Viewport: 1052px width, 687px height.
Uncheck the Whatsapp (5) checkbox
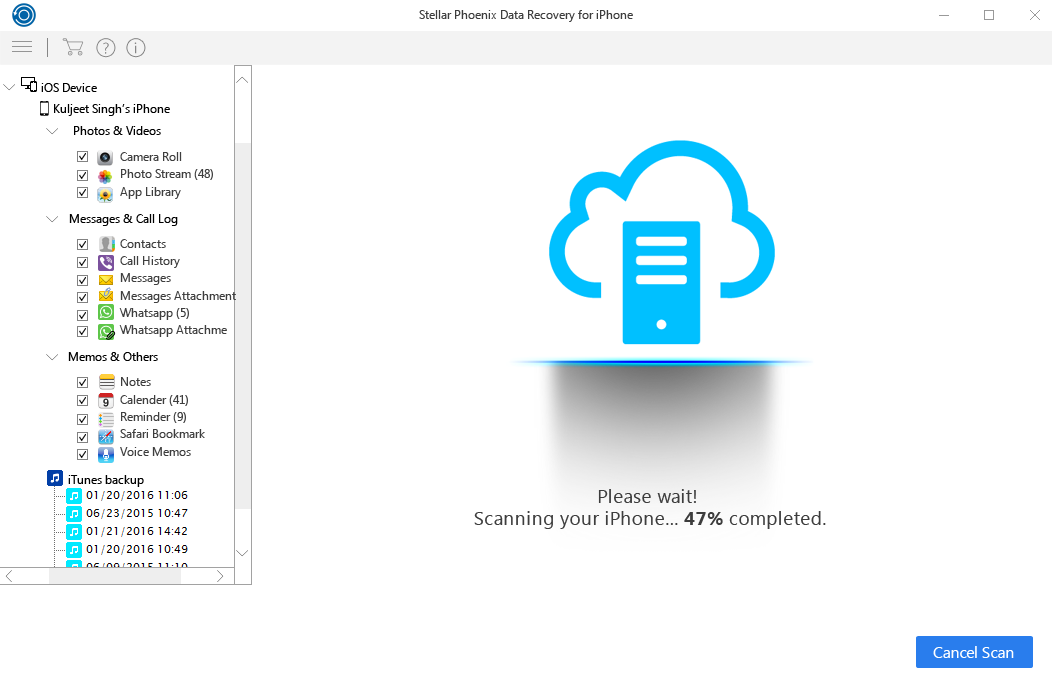(x=83, y=315)
